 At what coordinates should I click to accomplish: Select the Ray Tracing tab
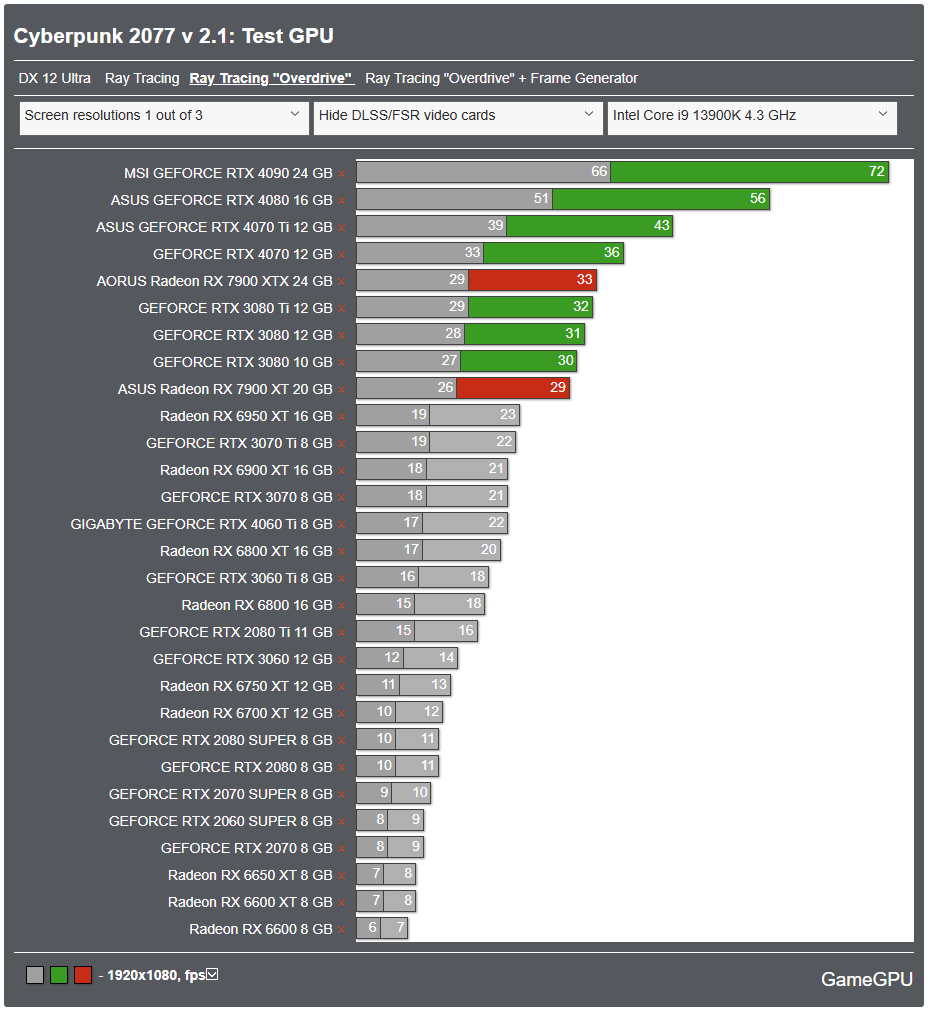(x=142, y=78)
